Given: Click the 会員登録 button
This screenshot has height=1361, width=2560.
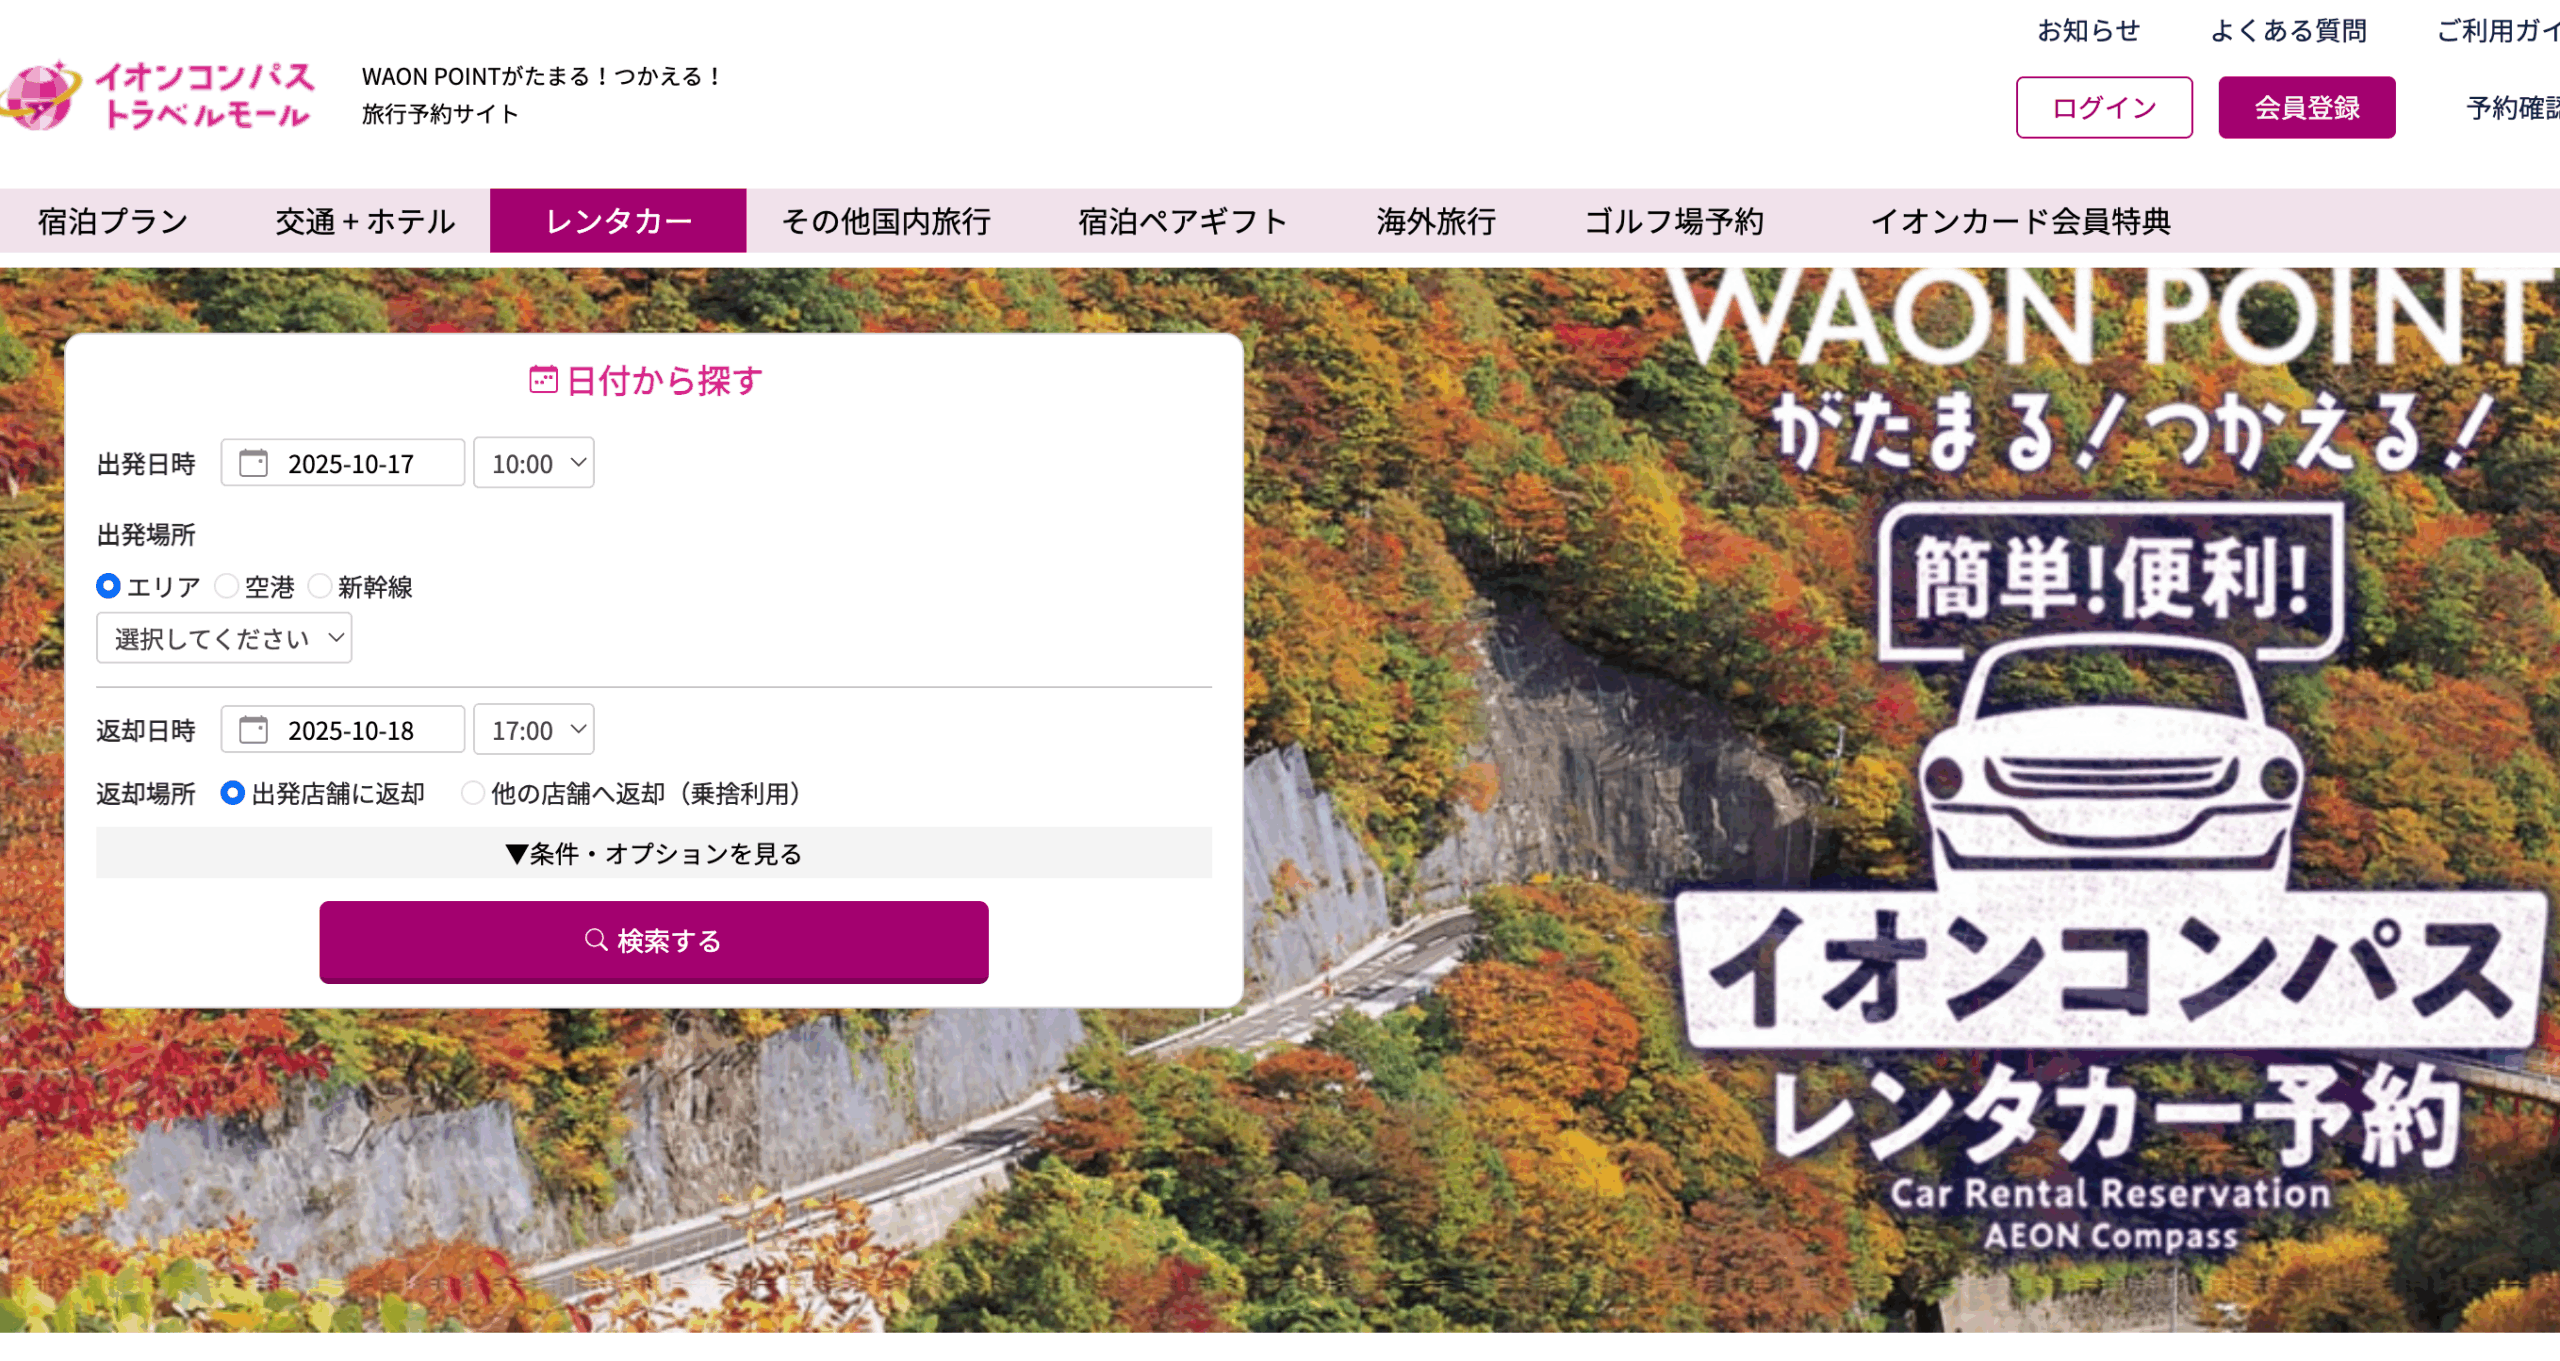Looking at the screenshot, I should (x=2307, y=107).
